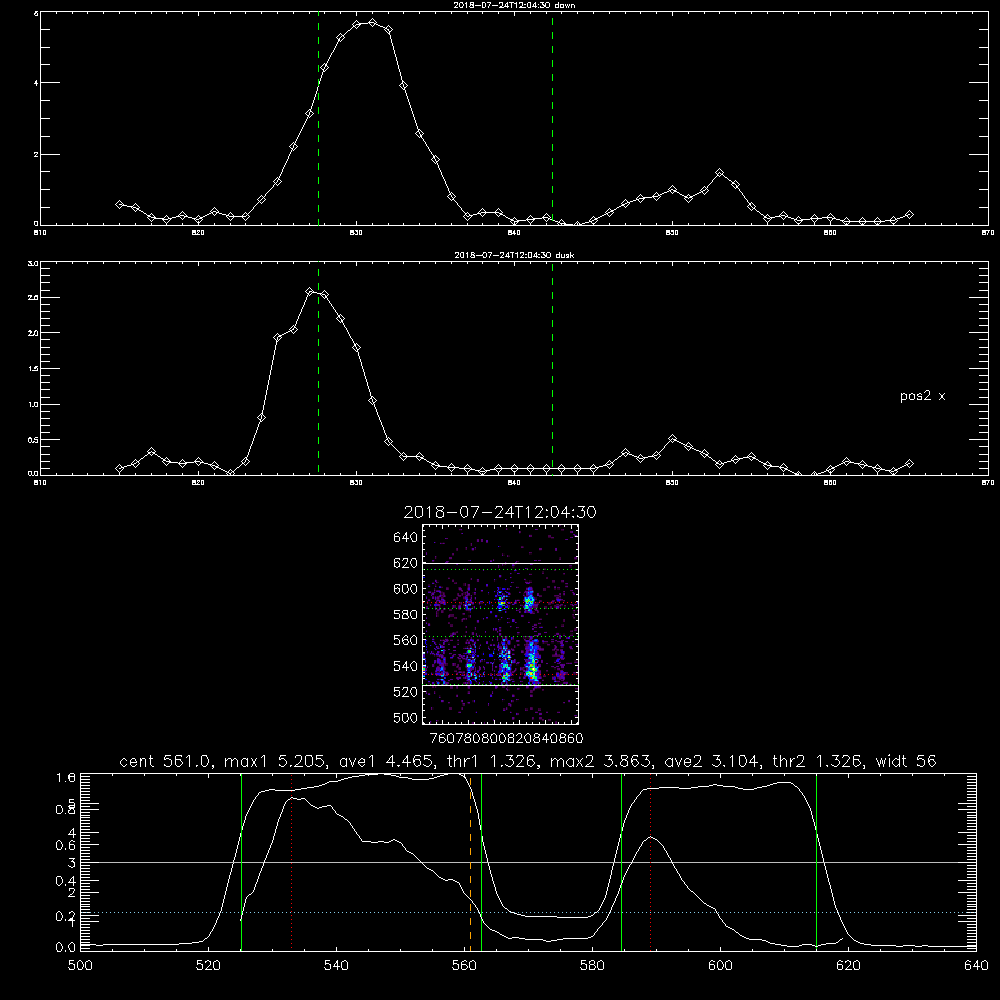Screen dimensions: 1000x1000
Task: Click bottom plot x-axis label '520'
Action: (x=208, y=966)
